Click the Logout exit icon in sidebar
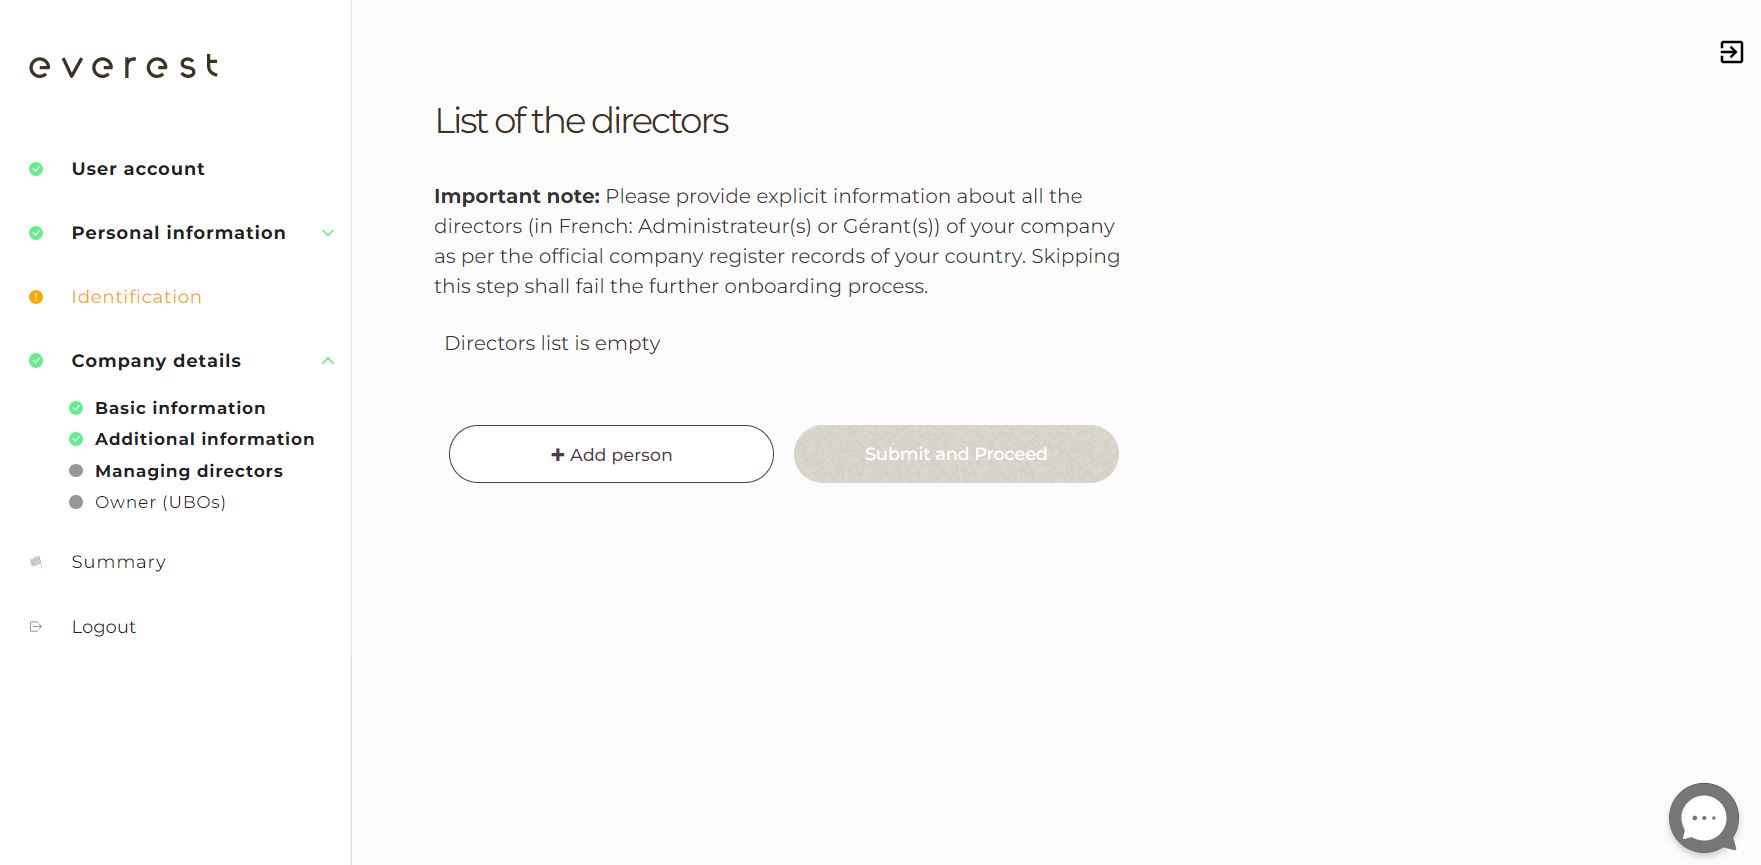 point(36,626)
